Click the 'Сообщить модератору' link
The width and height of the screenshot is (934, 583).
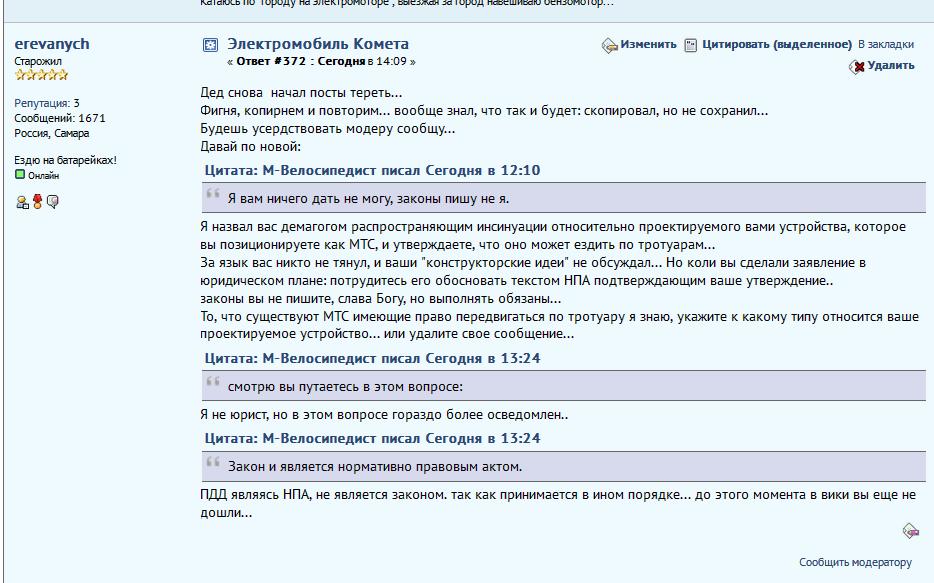855,562
